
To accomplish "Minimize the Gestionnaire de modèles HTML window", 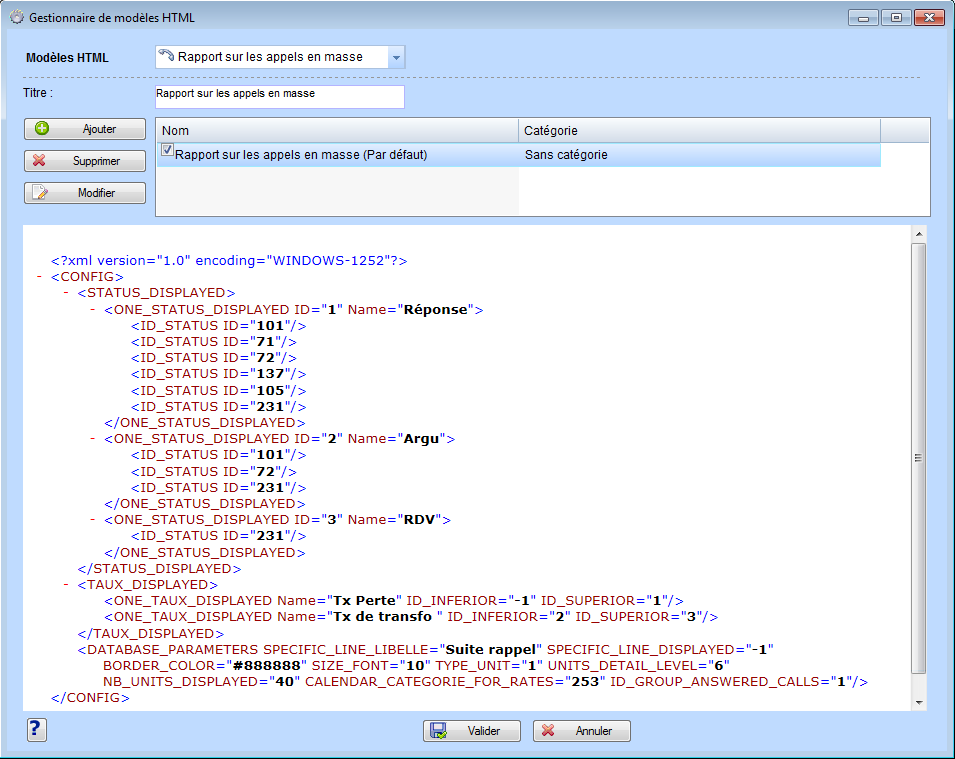I will click(x=863, y=18).
